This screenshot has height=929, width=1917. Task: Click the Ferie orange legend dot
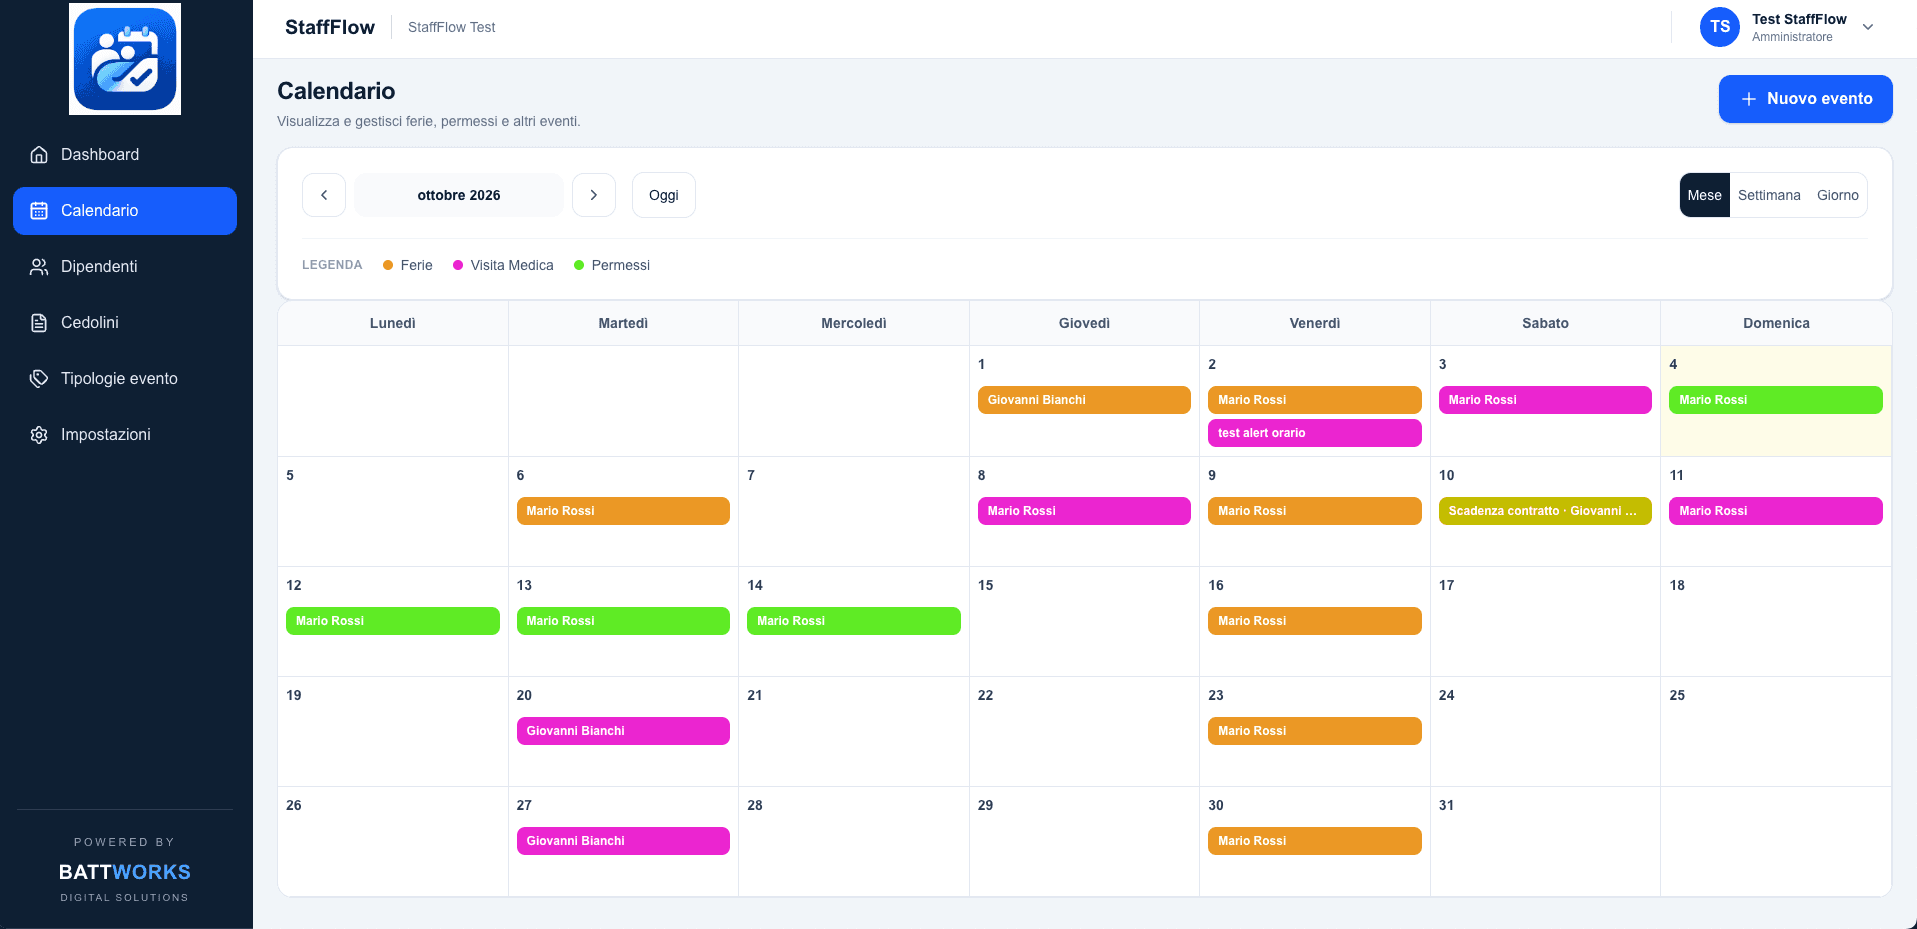(388, 265)
